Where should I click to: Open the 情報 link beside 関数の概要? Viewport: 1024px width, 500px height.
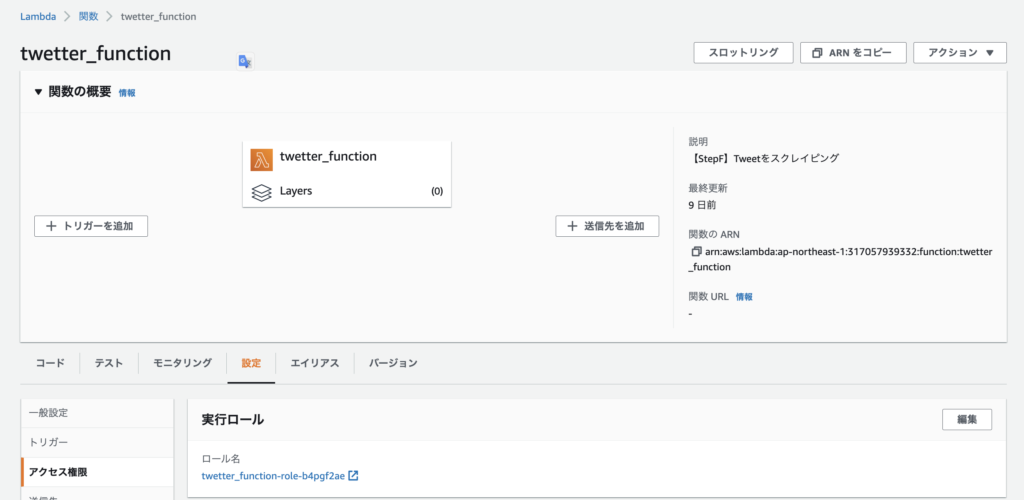coord(127,93)
